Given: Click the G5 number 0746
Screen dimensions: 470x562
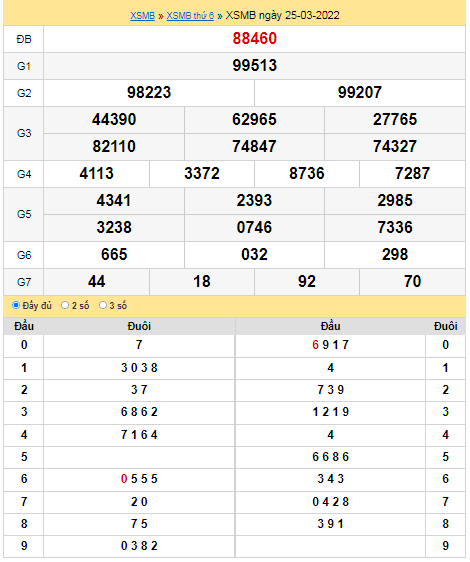Looking at the screenshot, I should pos(254,227).
